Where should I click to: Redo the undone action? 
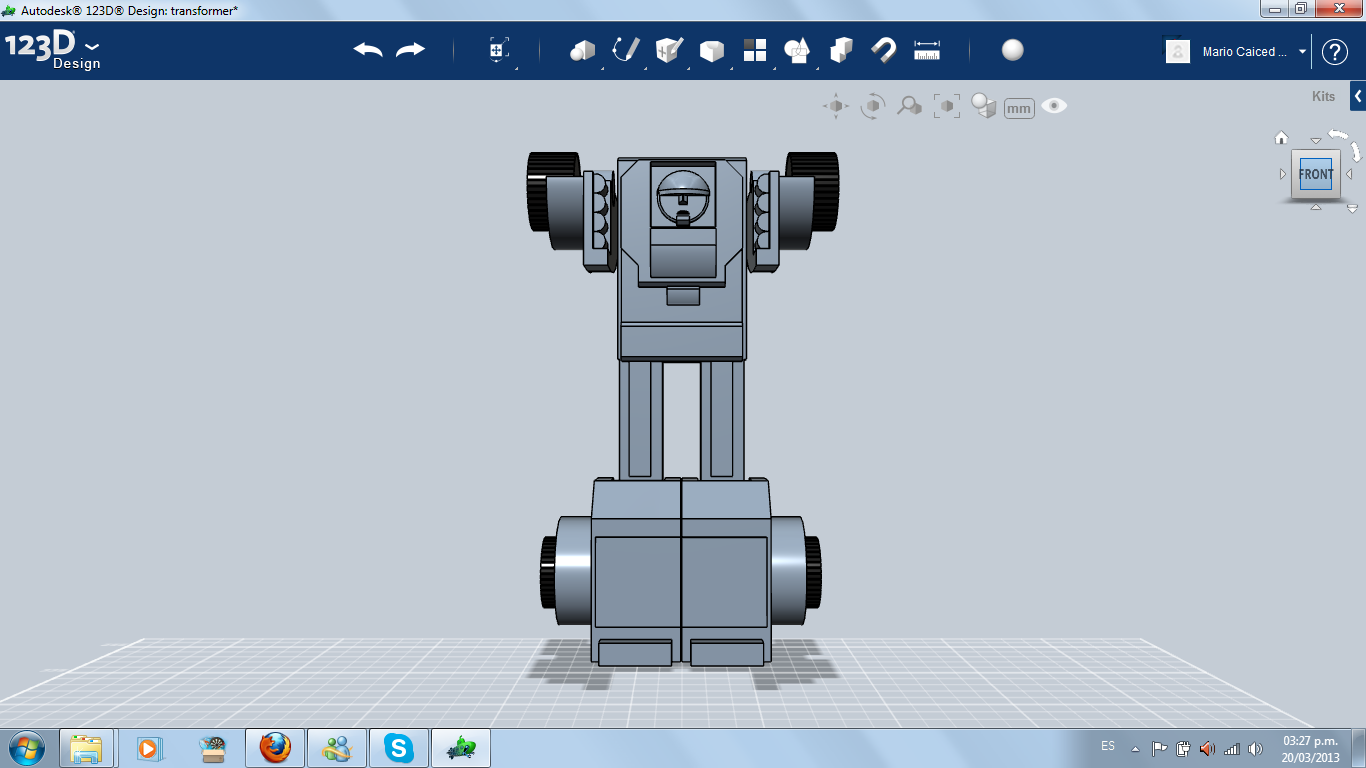(x=410, y=50)
